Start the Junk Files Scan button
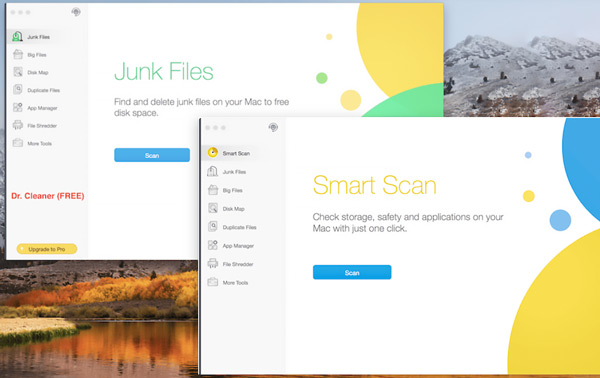The height and width of the screenshot is (378, 600). (152, 155)
